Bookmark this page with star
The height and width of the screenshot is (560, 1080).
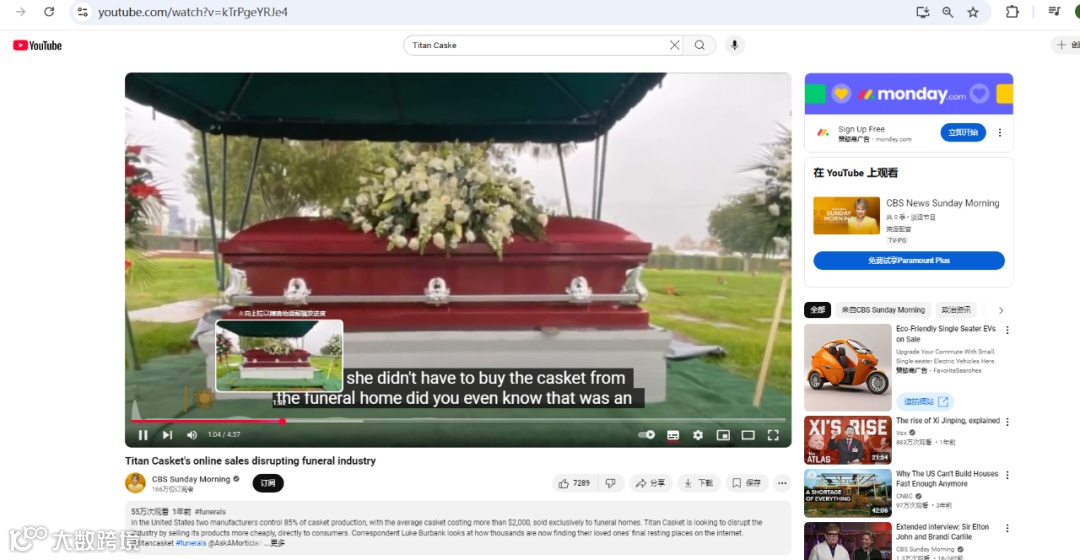(973, 12)
